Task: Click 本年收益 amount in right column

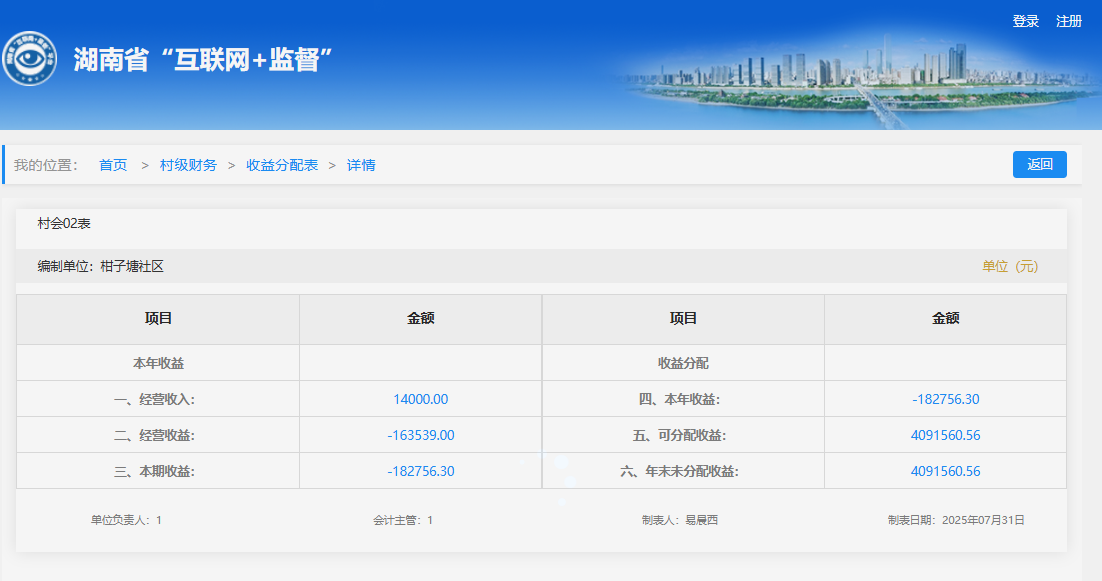Action: (x=945, y=399)
